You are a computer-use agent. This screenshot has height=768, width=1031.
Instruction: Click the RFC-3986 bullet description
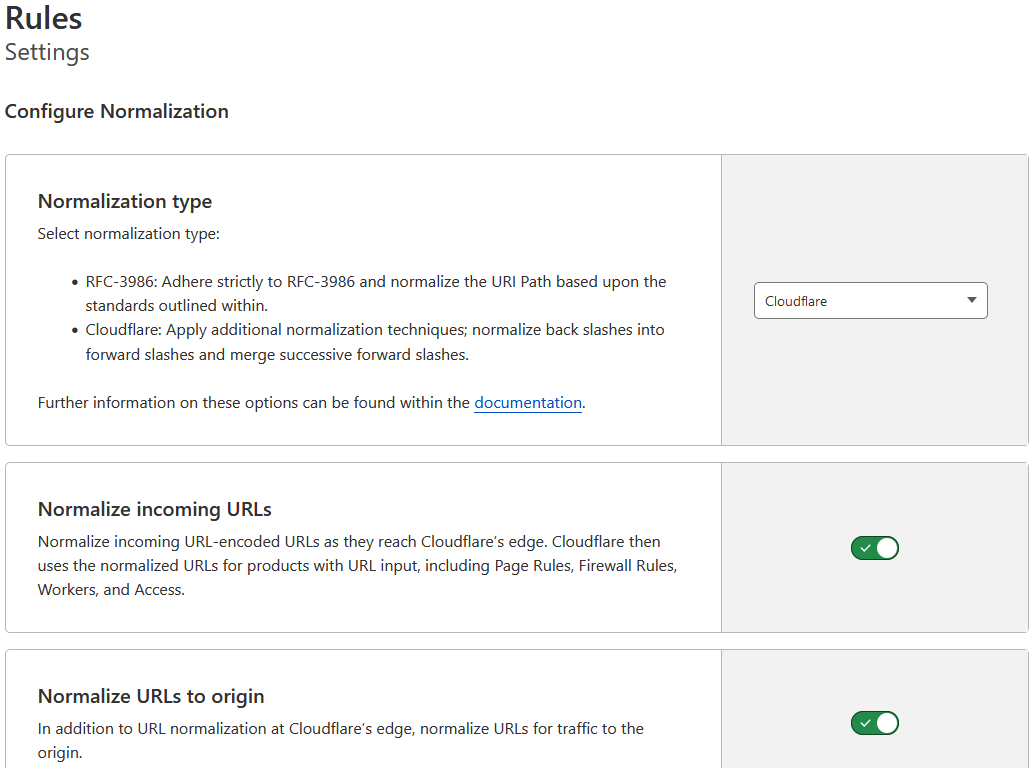(x=375, y=293)
